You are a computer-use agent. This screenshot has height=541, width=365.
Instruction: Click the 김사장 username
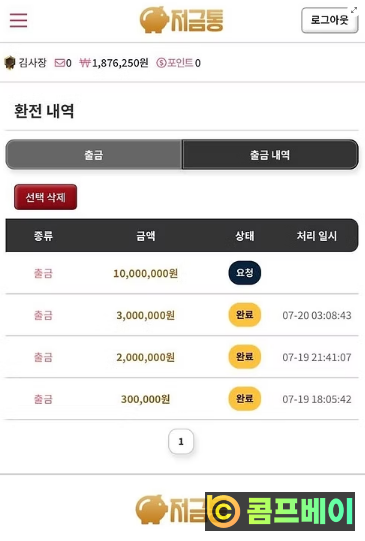tap(32, 62)
